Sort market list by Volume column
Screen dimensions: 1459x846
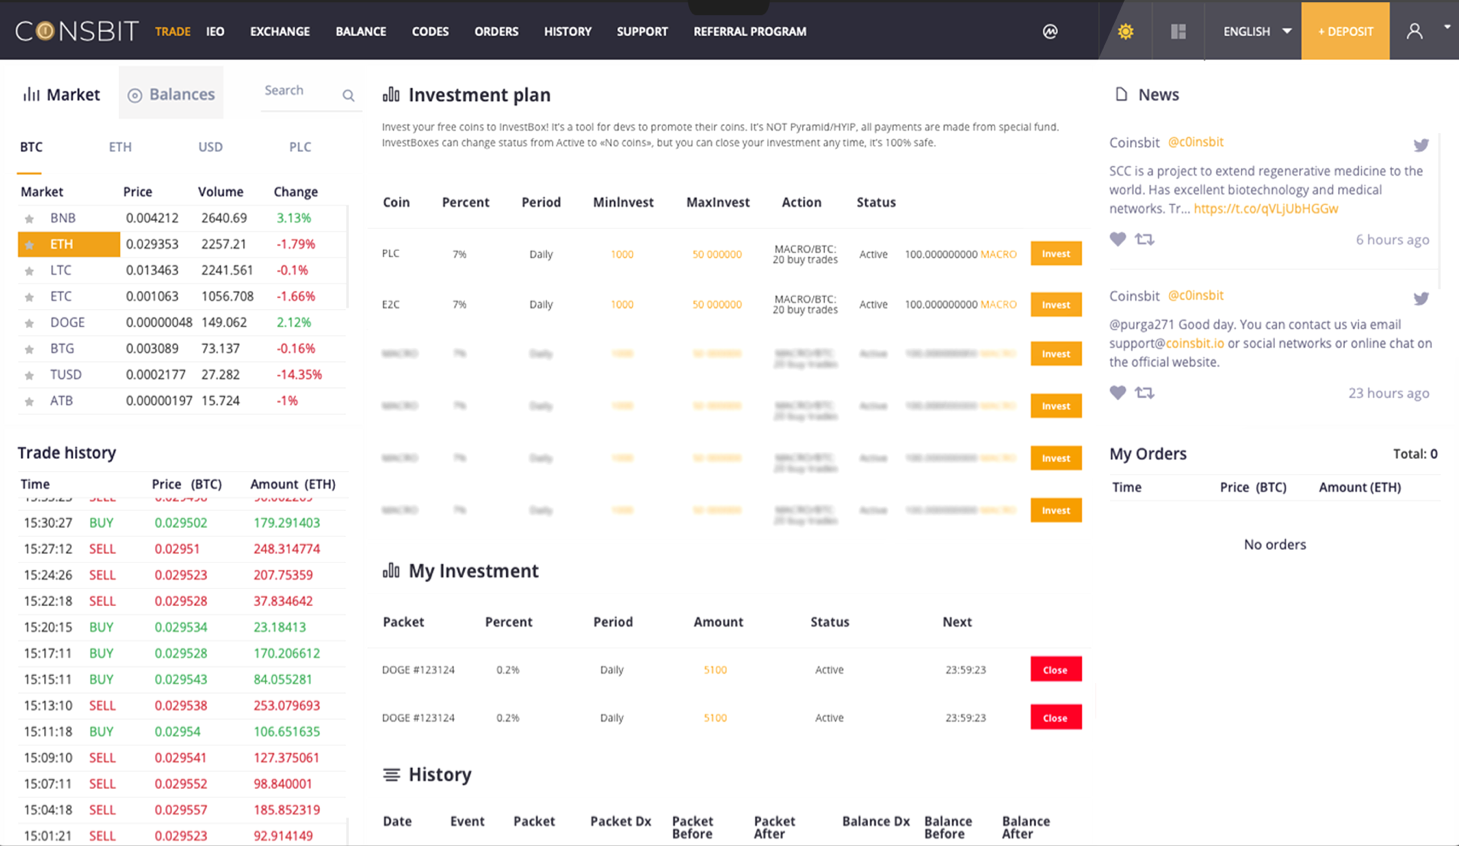221,192
